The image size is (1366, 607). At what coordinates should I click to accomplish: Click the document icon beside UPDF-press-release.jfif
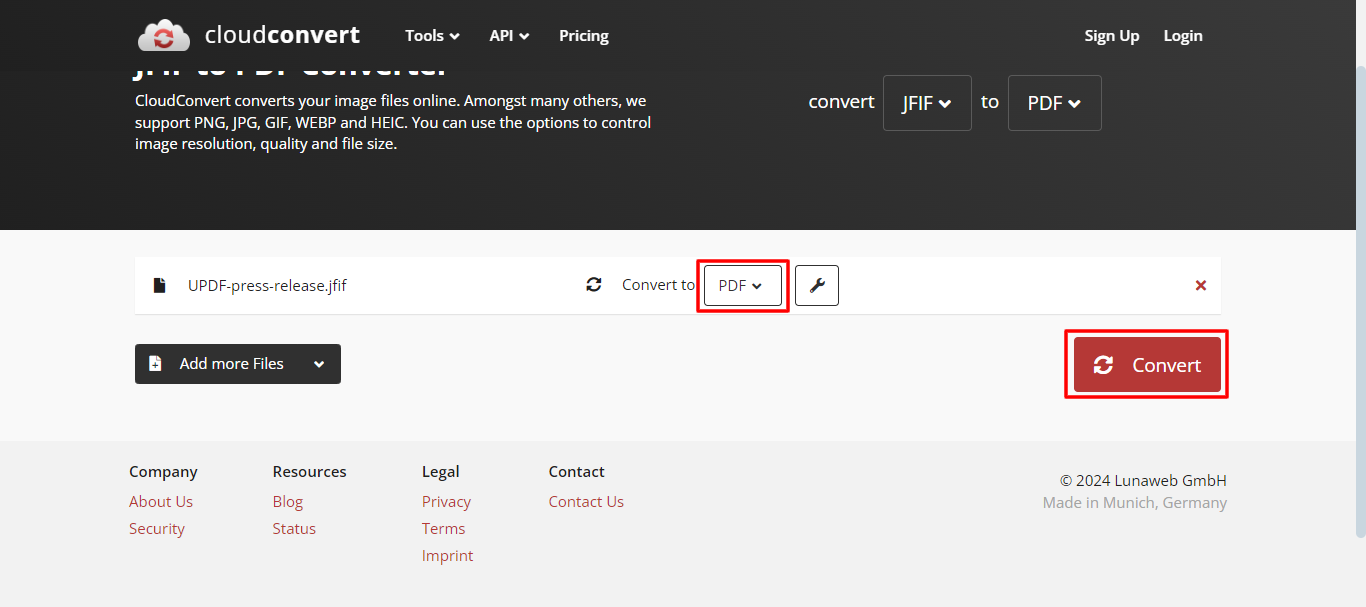click(x=159, y=285)
